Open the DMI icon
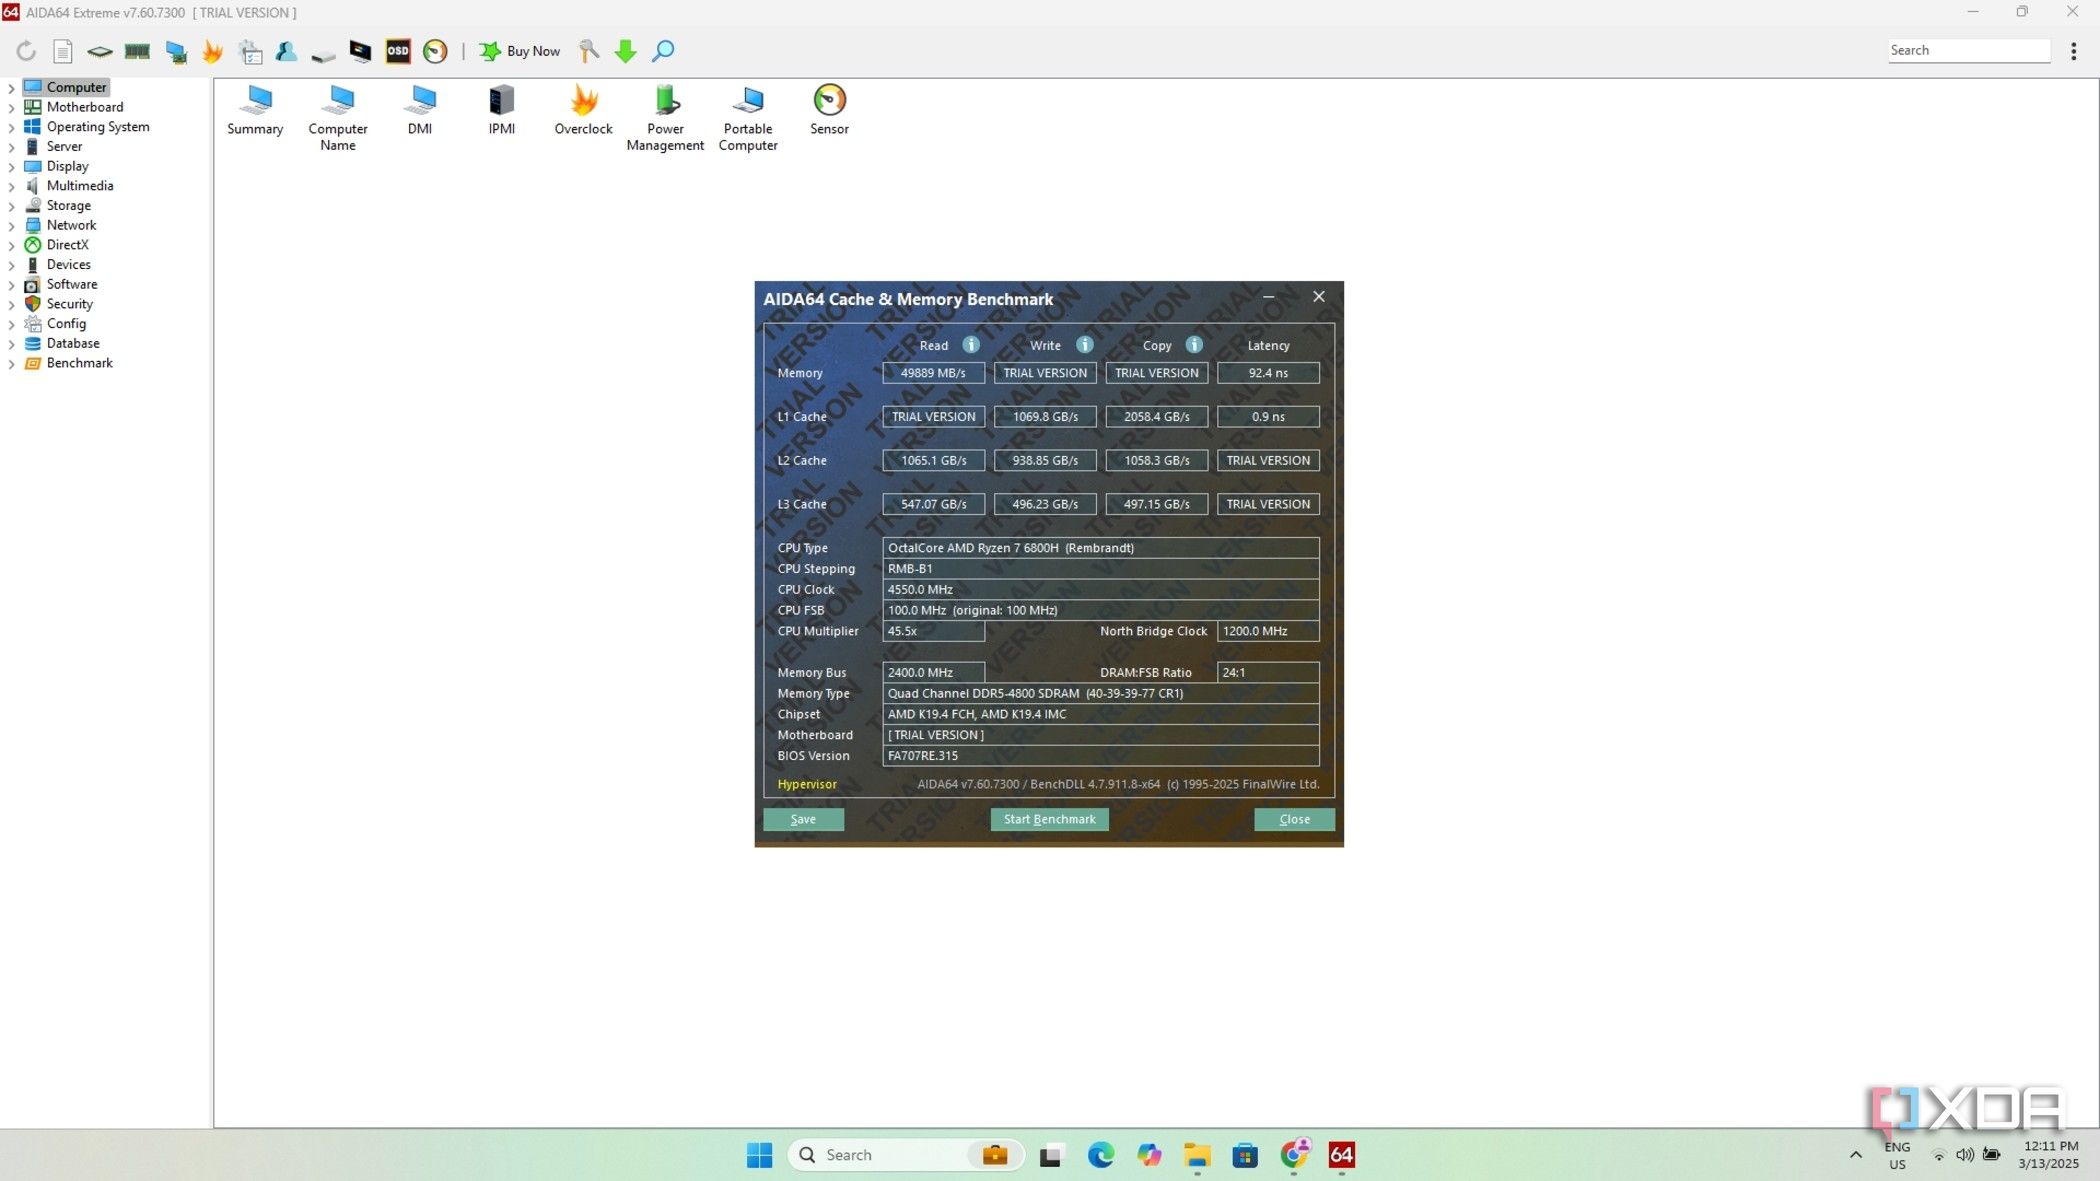The height and width of the screenshot is (1181, 2100). point(420,111)
